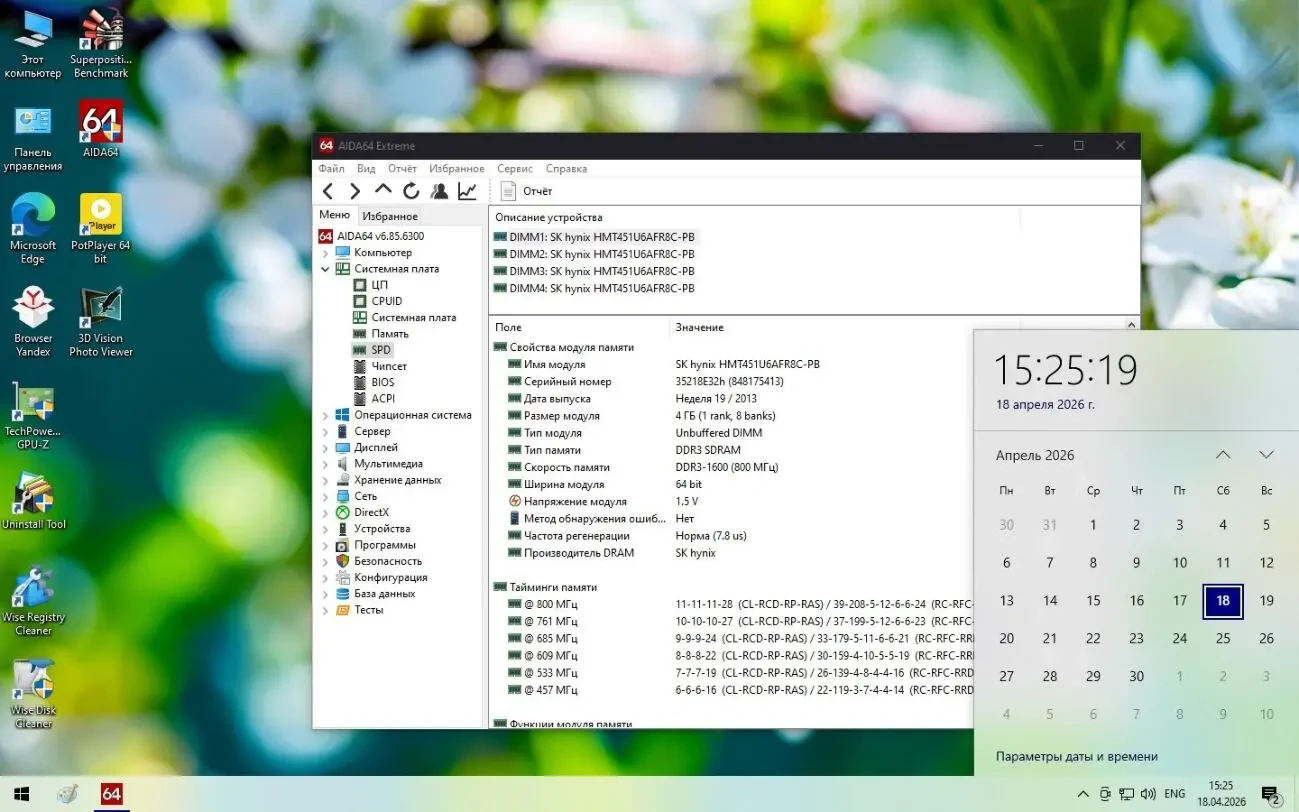Select the CPUID tree item
The image size is (1299, 812).
pyautogui.click(x=386, y=301)
